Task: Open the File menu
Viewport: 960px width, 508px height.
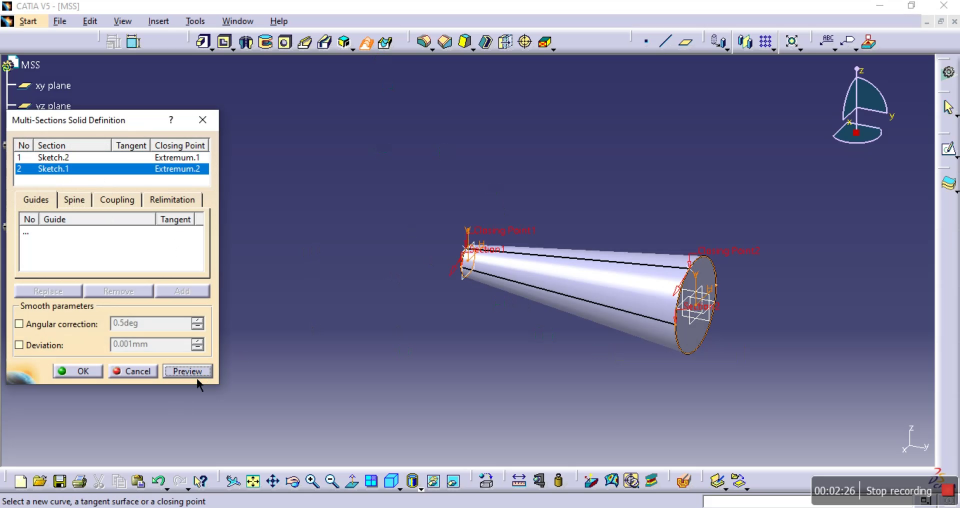Action: [x=59, y=21]
